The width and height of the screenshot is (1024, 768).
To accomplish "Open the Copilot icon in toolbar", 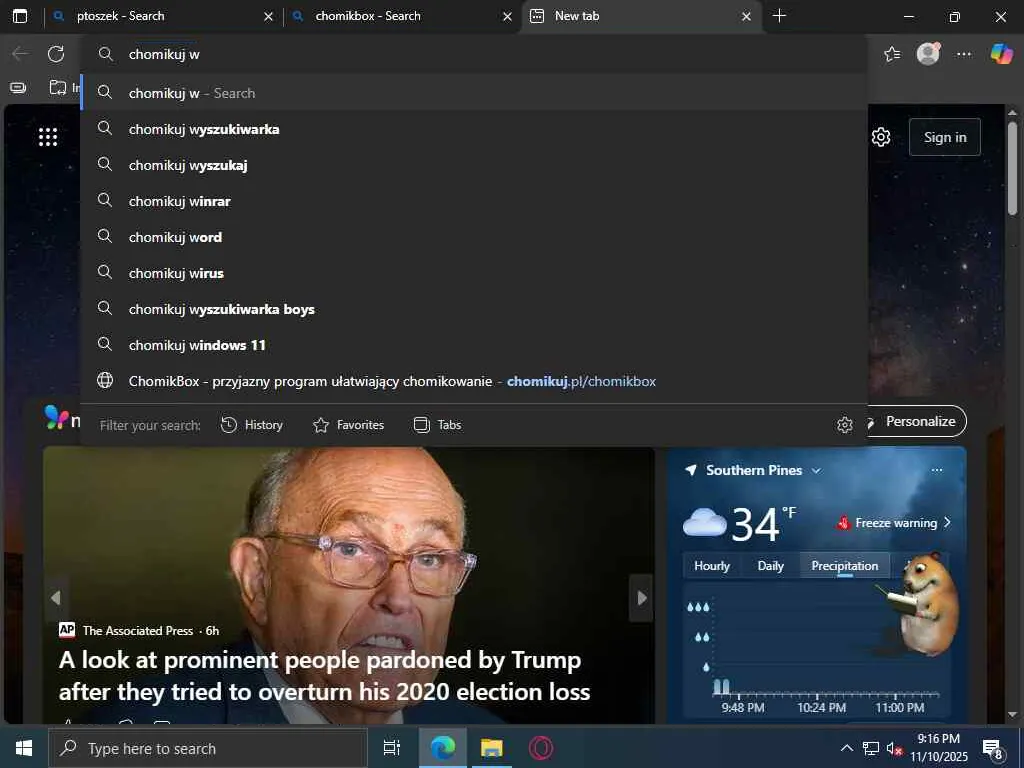I will 1001,54.
